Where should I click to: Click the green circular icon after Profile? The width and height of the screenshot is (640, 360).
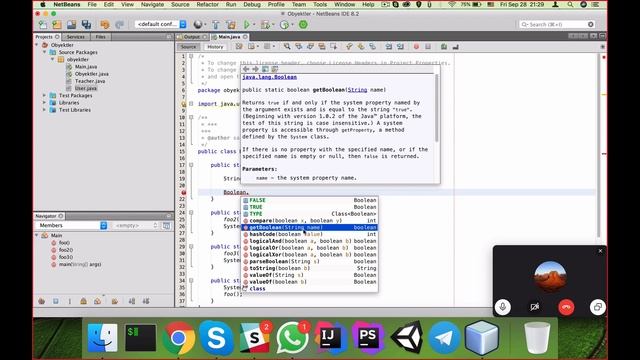point(303,24)
